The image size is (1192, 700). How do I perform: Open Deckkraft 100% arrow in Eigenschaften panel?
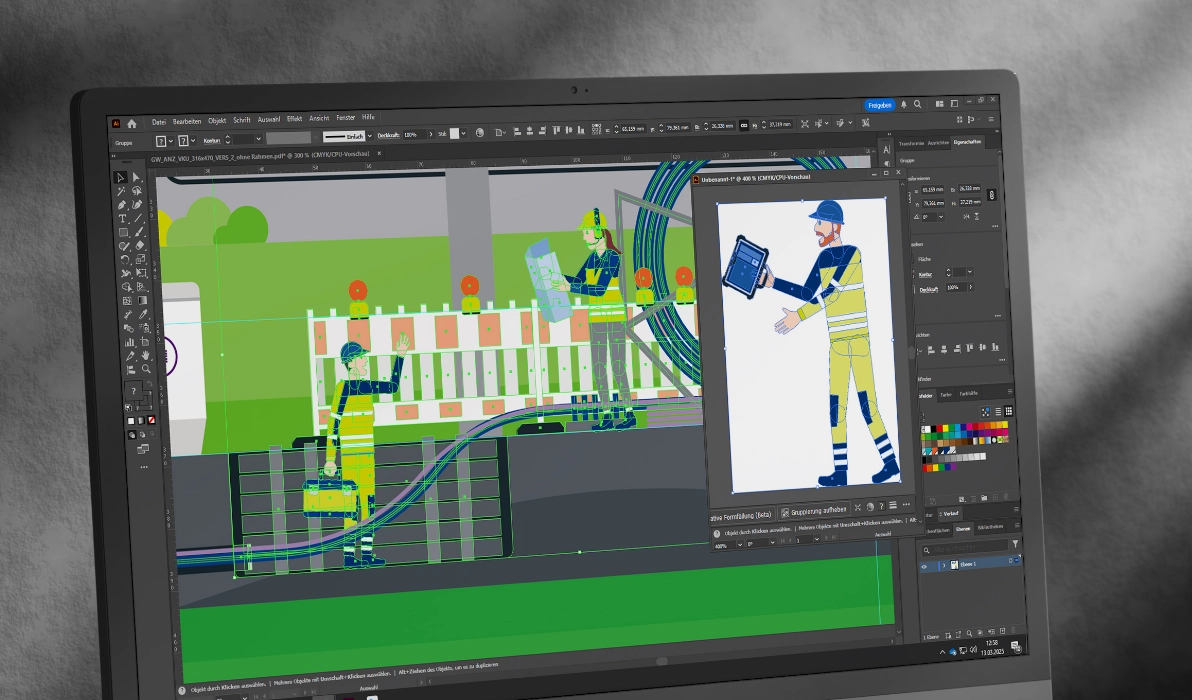(971, 287)
